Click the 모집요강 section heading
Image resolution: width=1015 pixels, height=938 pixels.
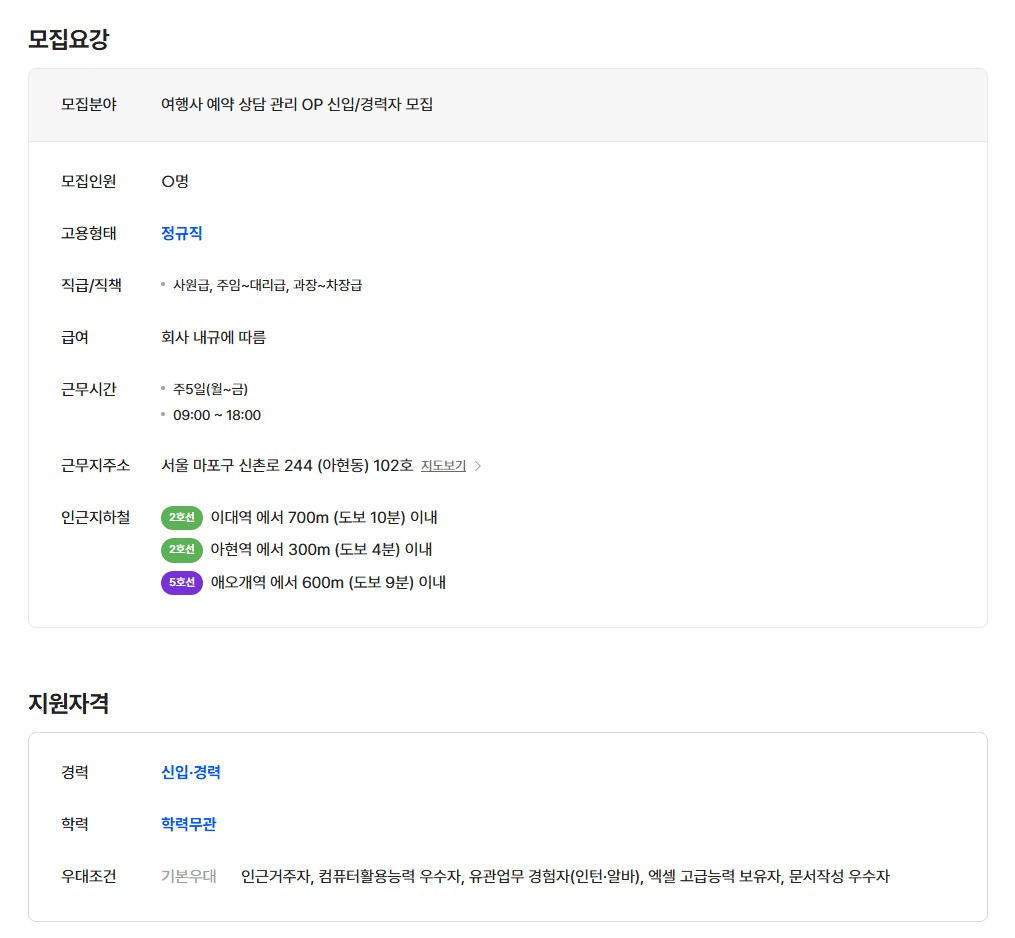coord(68,40)
